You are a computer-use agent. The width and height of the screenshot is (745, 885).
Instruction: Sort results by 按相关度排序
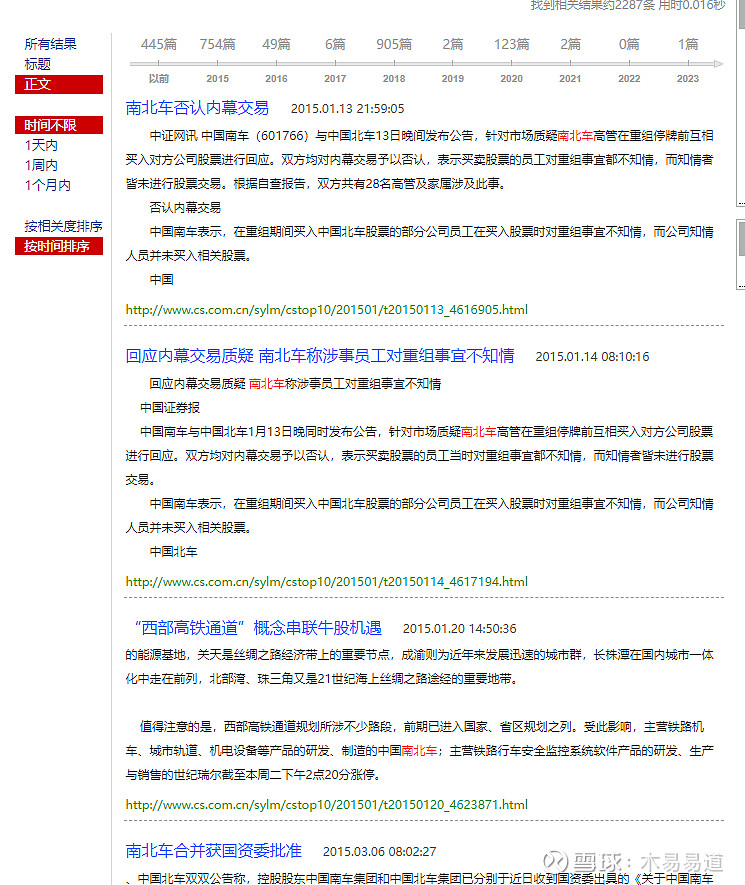63,226
